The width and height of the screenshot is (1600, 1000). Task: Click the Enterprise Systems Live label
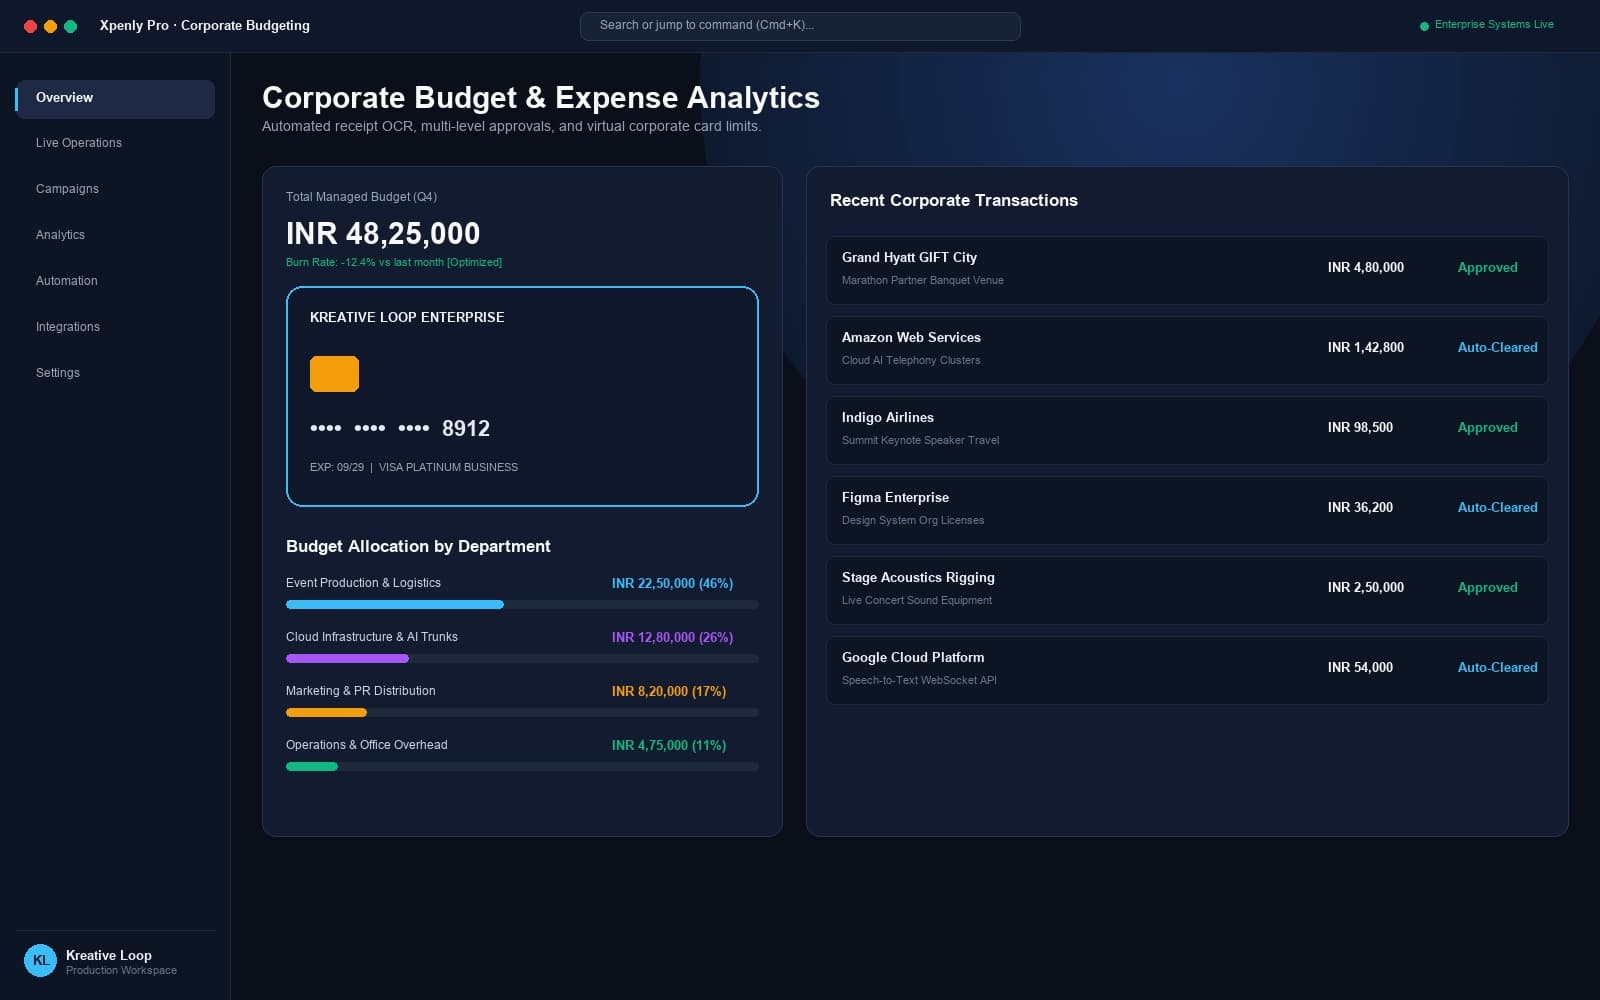pos(1494,25)
